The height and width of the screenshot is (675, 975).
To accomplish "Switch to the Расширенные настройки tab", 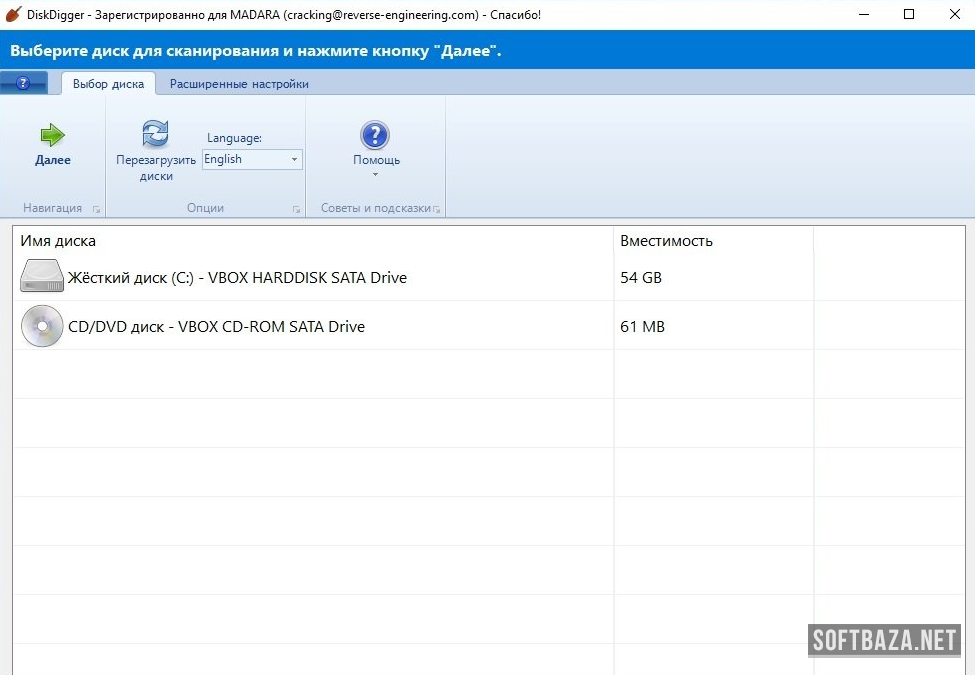I will click(x=239, y=84).
